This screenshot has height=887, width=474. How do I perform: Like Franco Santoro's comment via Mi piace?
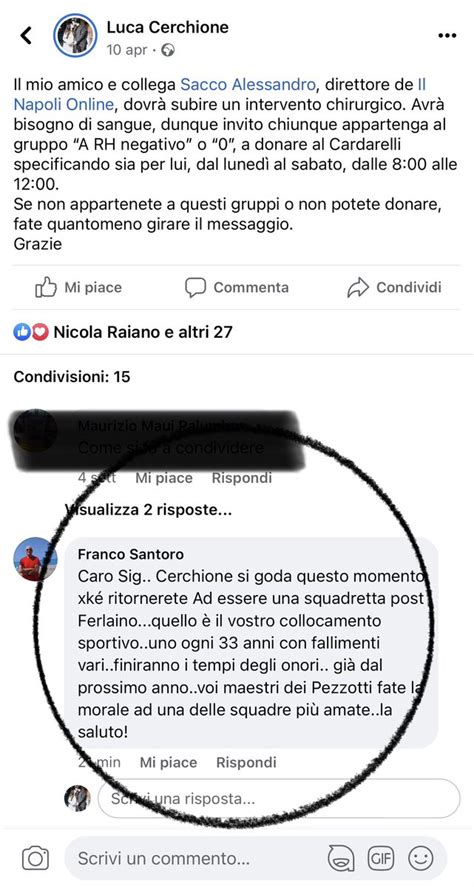[x=168, y=762]
